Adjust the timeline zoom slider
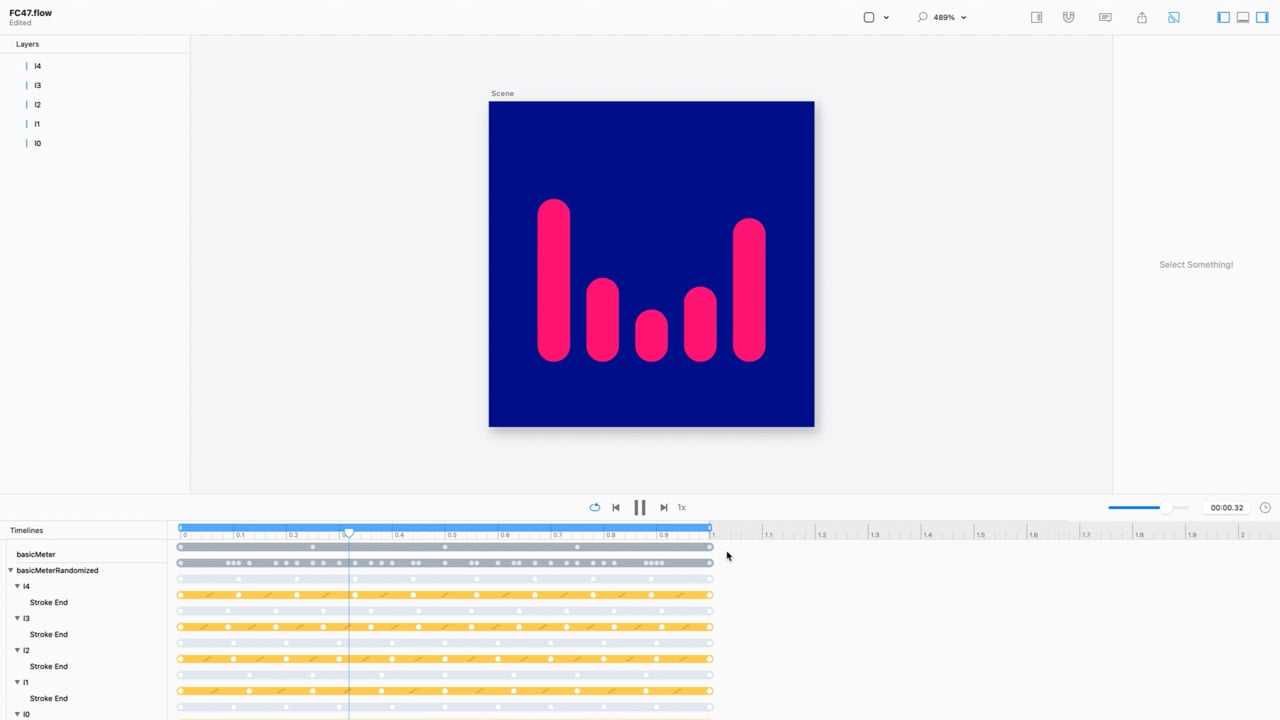 pos(1148,508)
